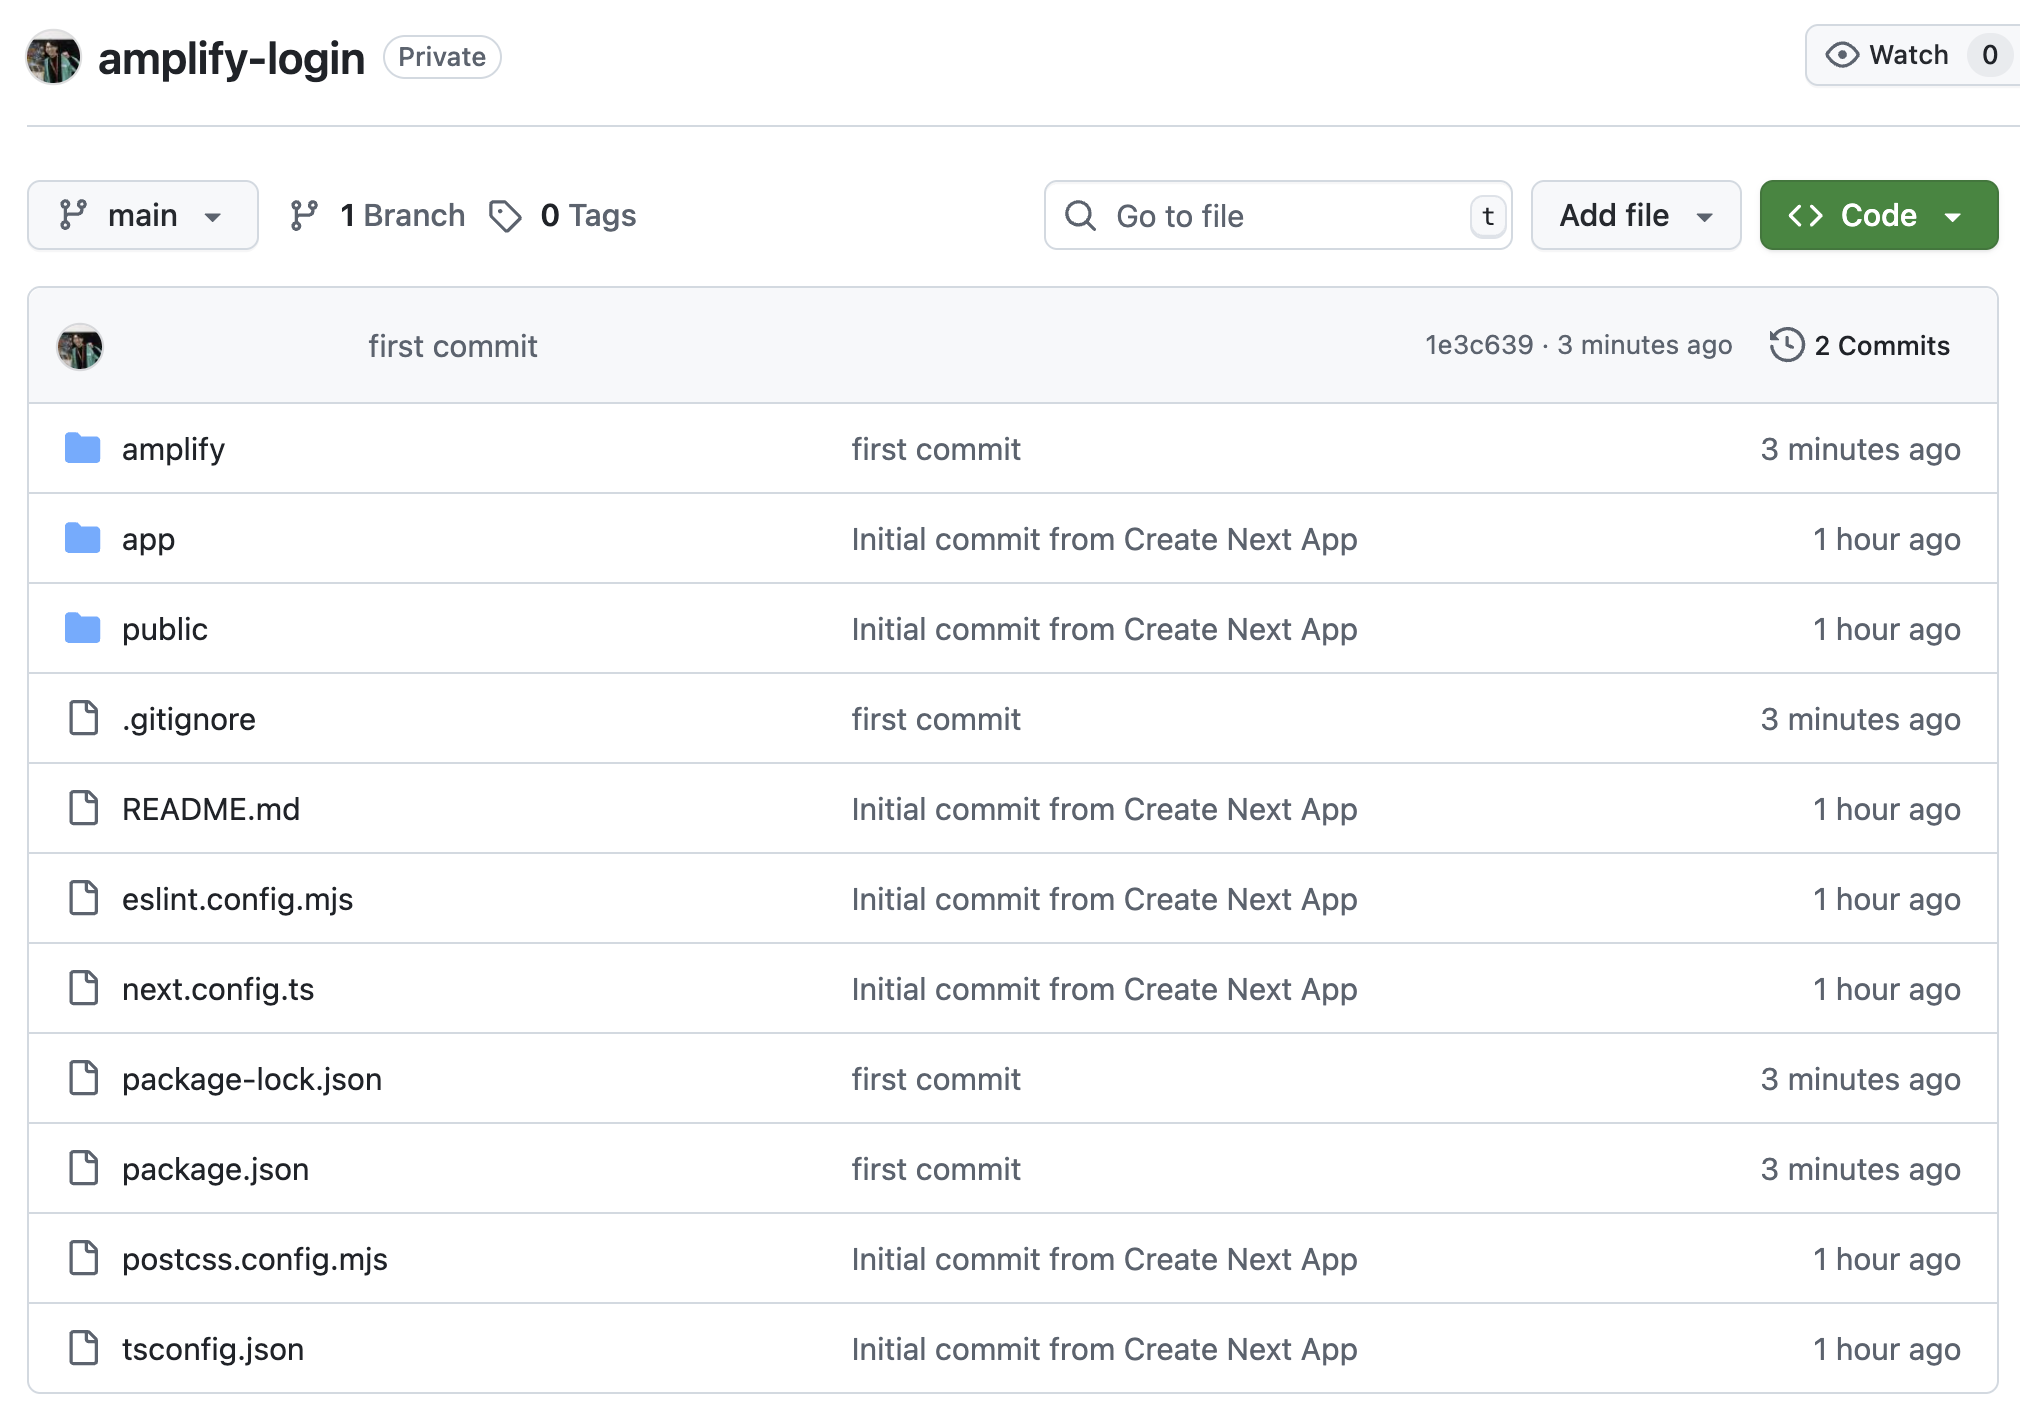The image size is (2020, 1414).
Task: Open commit hash 1e3c639
Action: 1478,345
